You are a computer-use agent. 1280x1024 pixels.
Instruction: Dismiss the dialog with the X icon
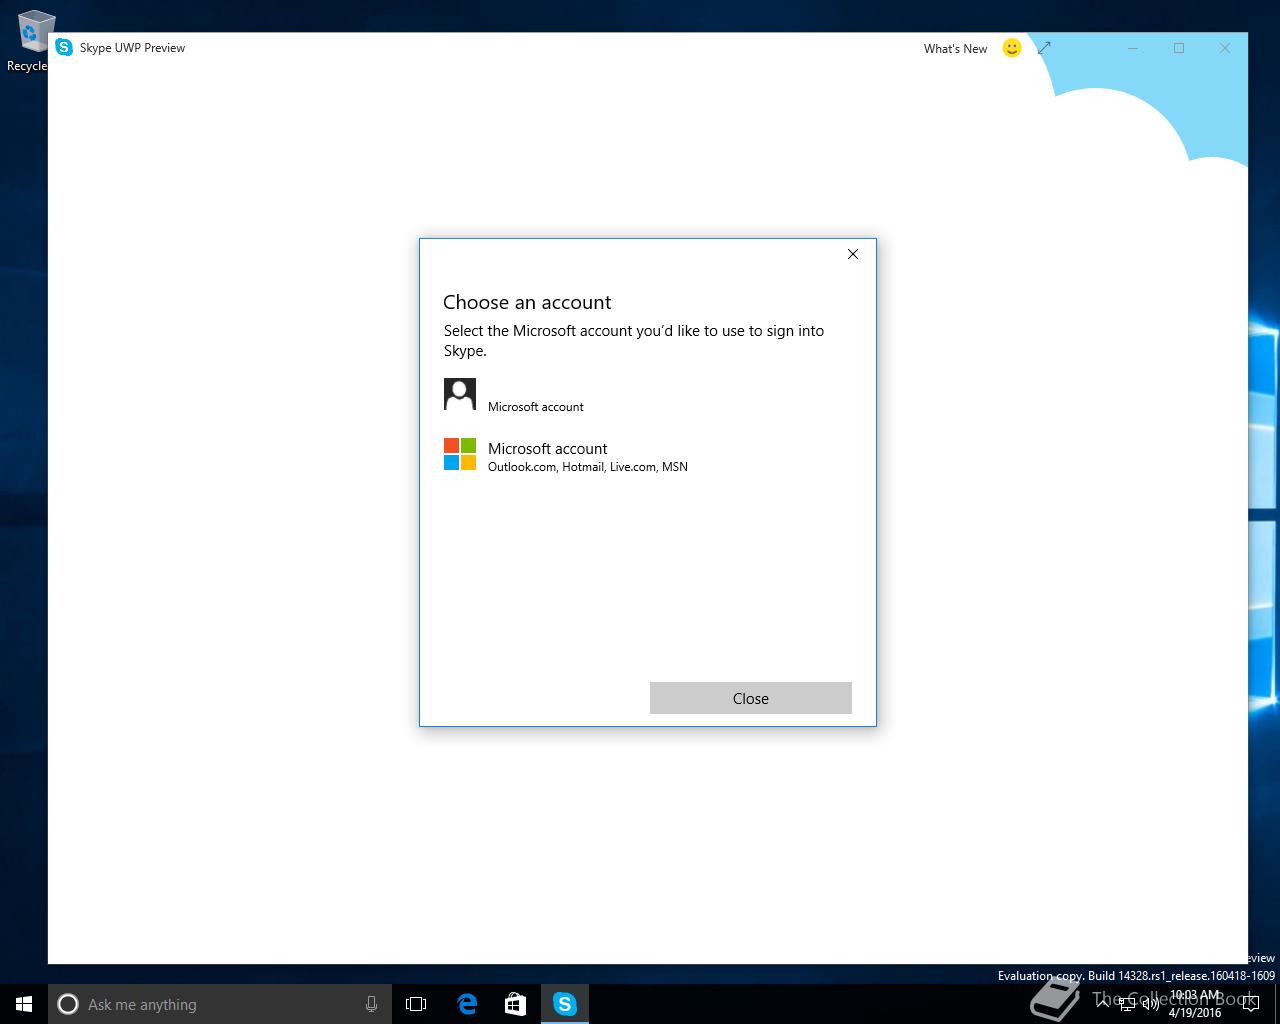pos(853,254)
